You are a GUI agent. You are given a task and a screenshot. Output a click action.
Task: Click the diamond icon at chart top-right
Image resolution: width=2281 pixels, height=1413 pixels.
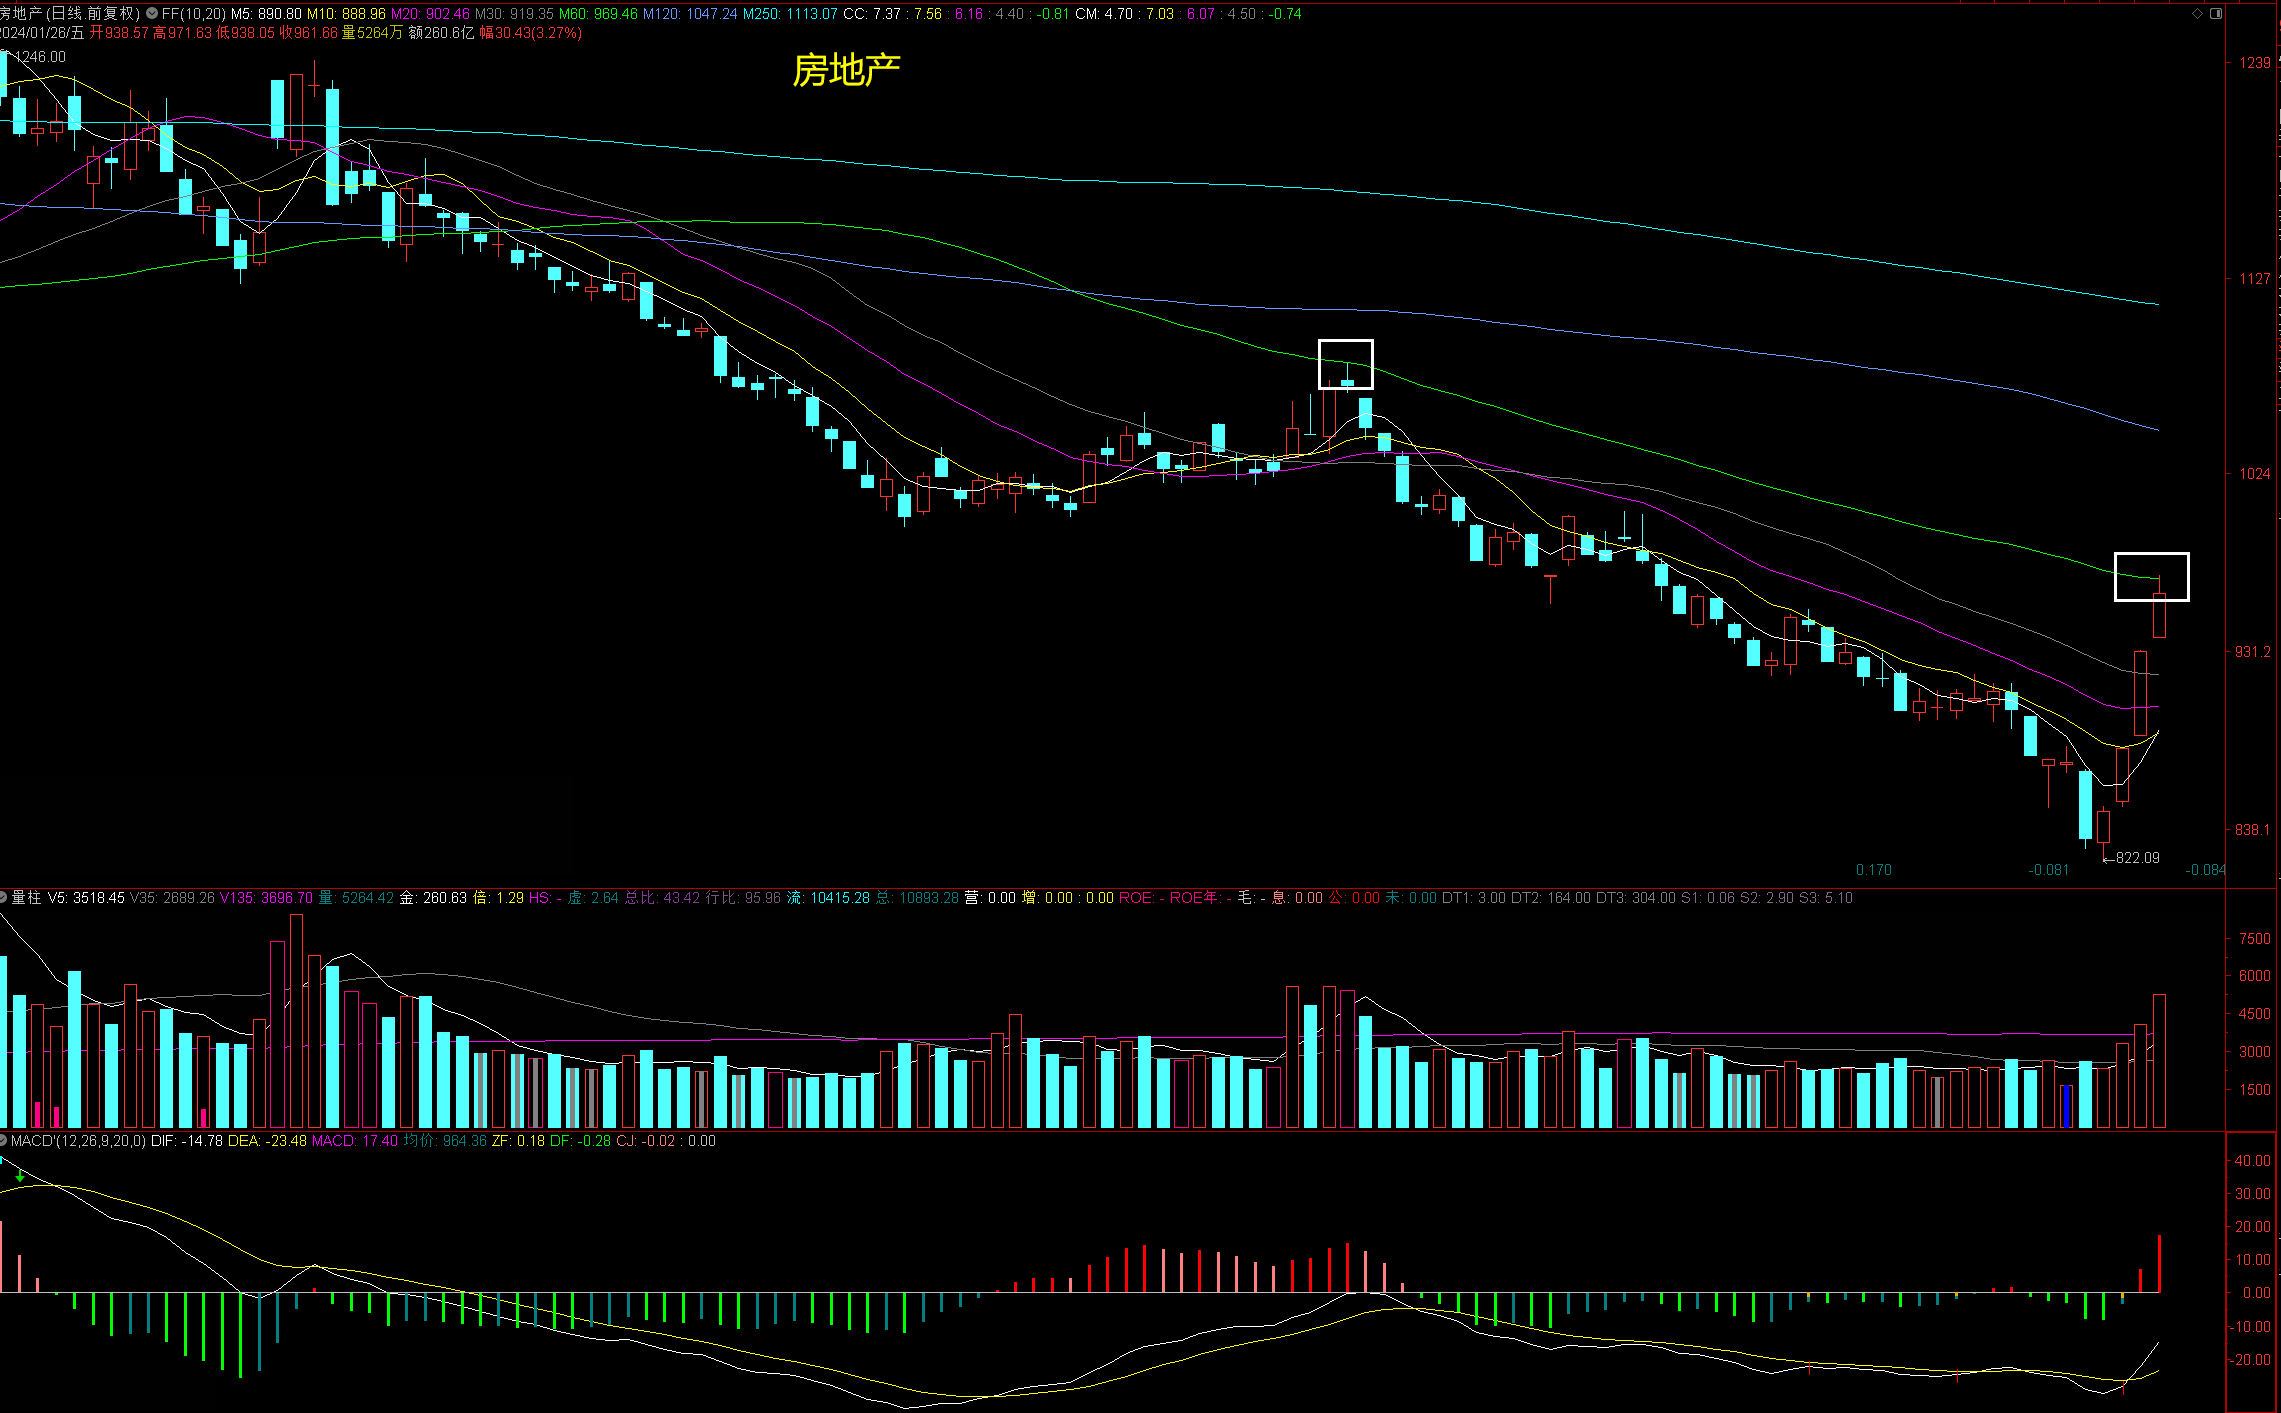point(2197,13)
